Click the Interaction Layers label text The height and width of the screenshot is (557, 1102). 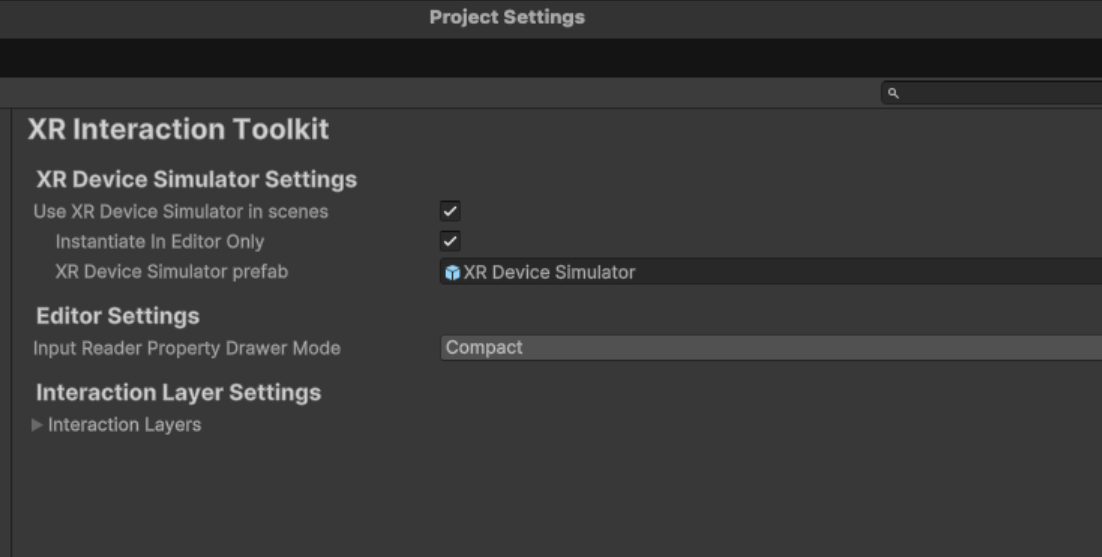pyautogui.click(x=124, y=424)
